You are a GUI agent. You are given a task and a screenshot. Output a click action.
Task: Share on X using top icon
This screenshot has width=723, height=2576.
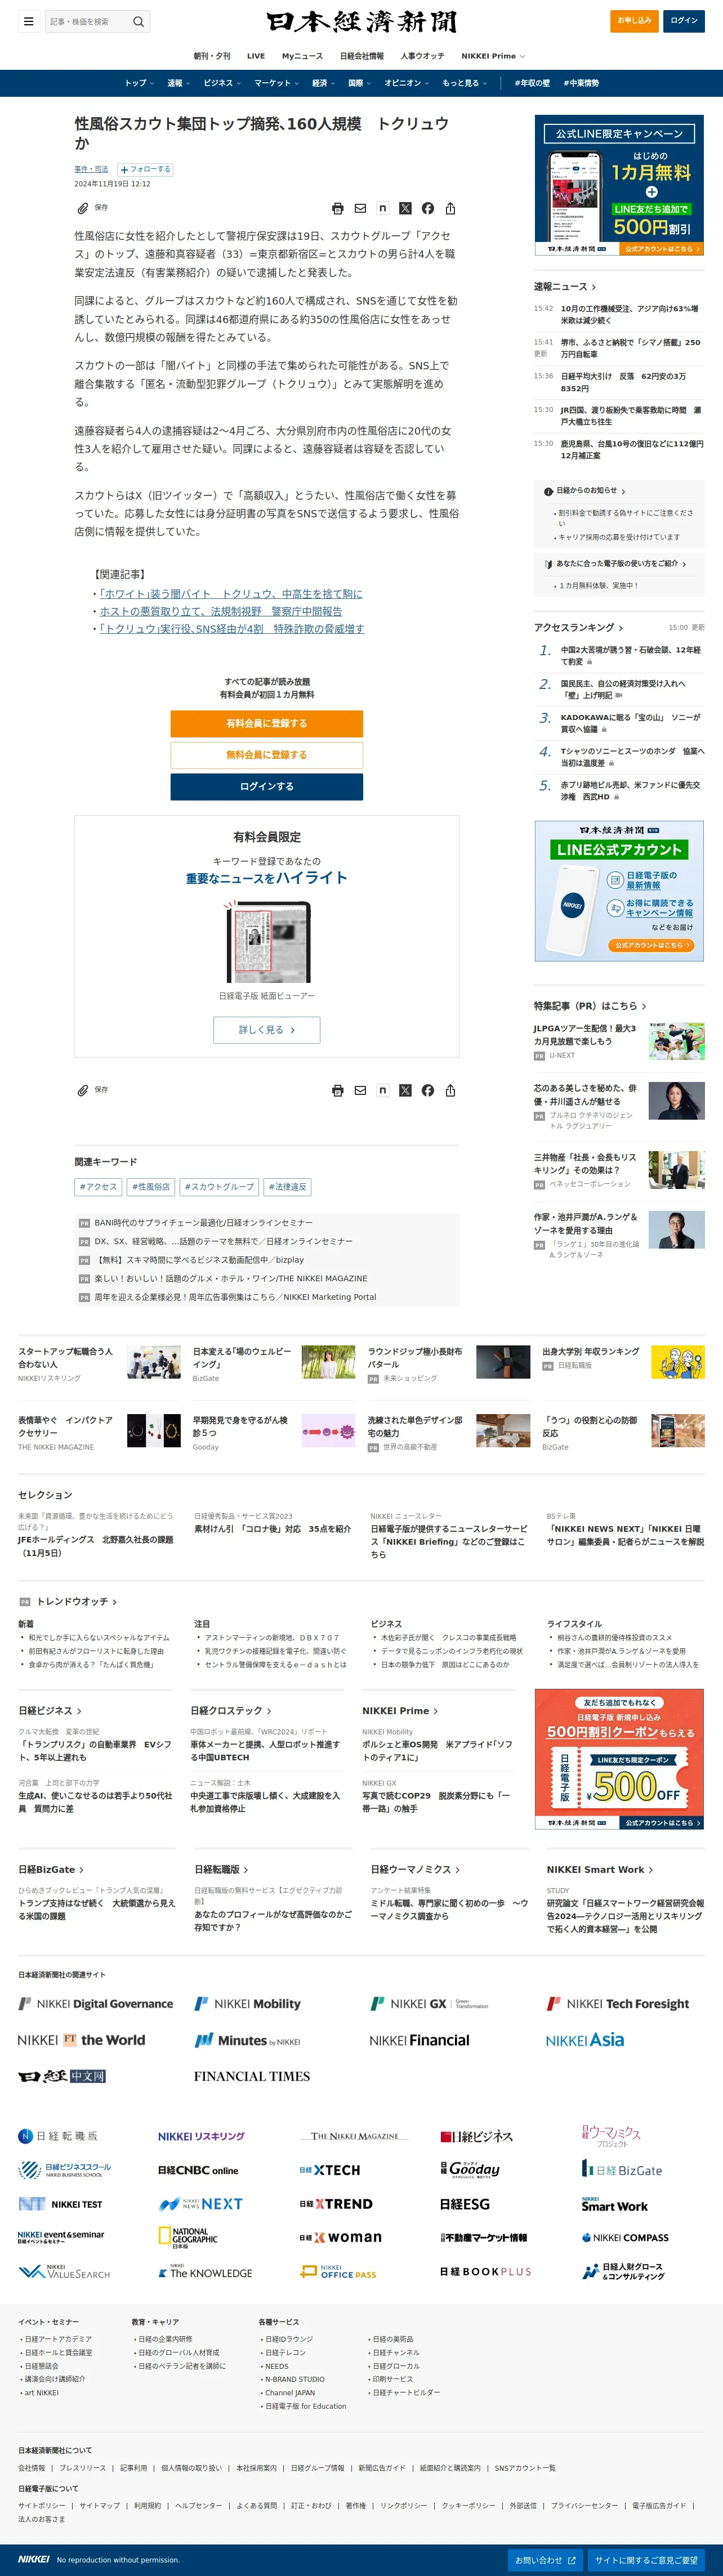[x=405, y=209]
